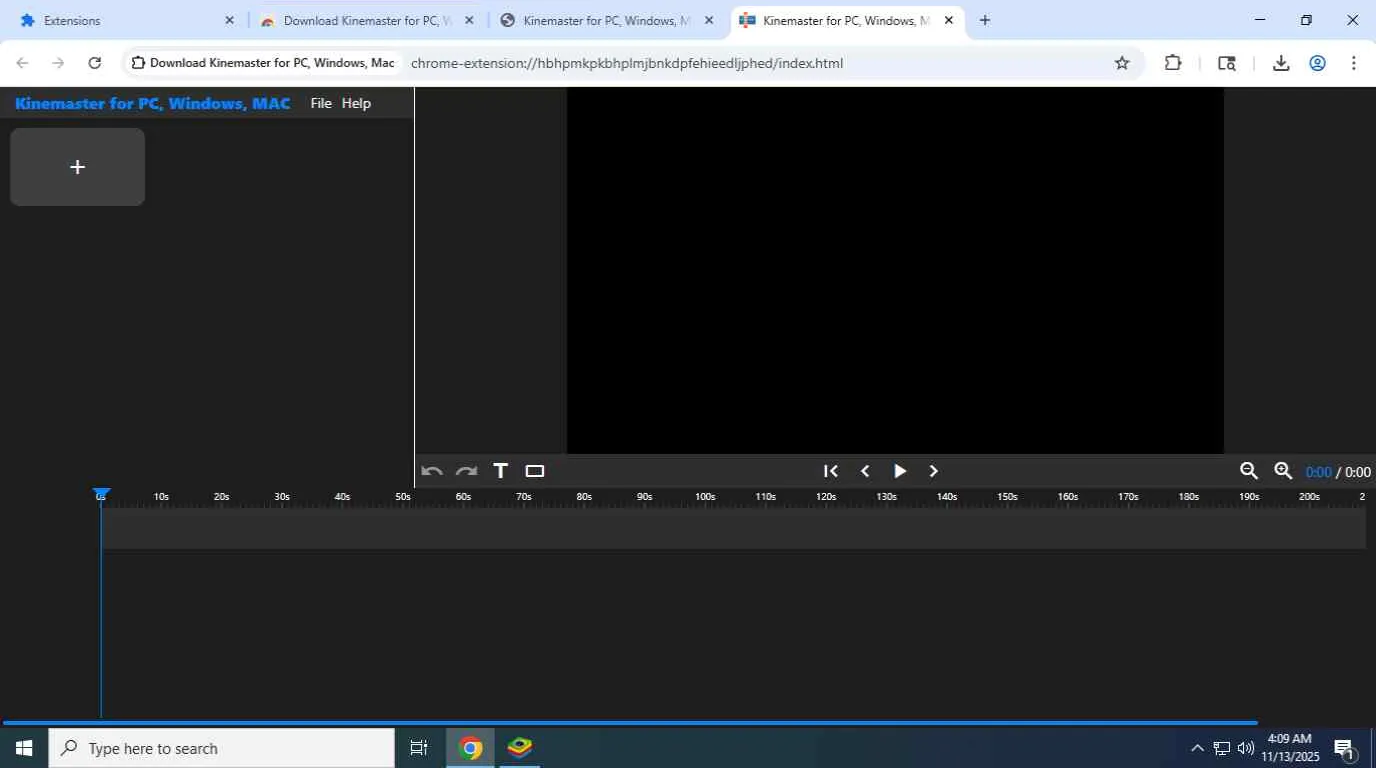Screen dimensions: 1376x768
Task: Open Windows Task View
Action: (419, 748)
